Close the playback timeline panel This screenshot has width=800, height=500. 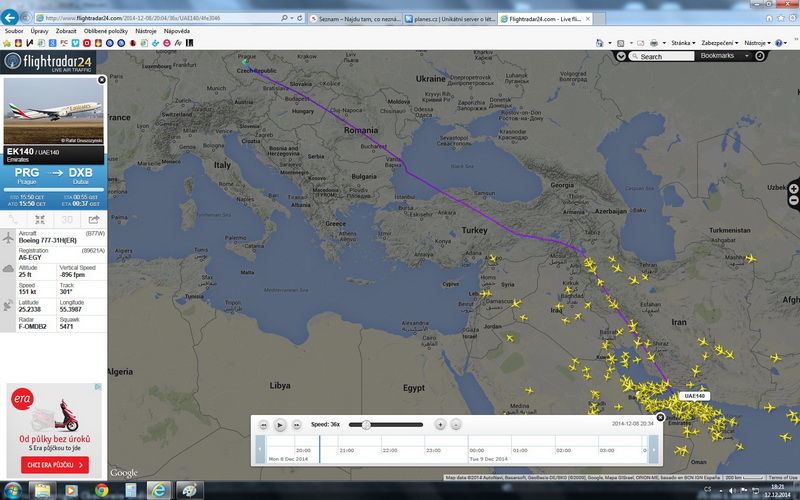660,417
